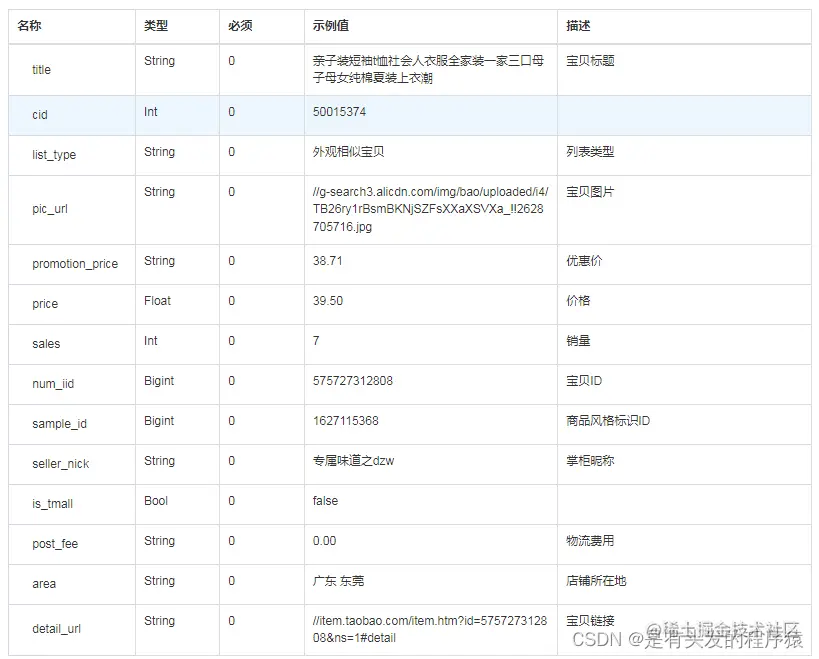Click the description 商品风格标识ID
Image resolution: width=819 pixels, height=659 pixels.
(608, 421)
